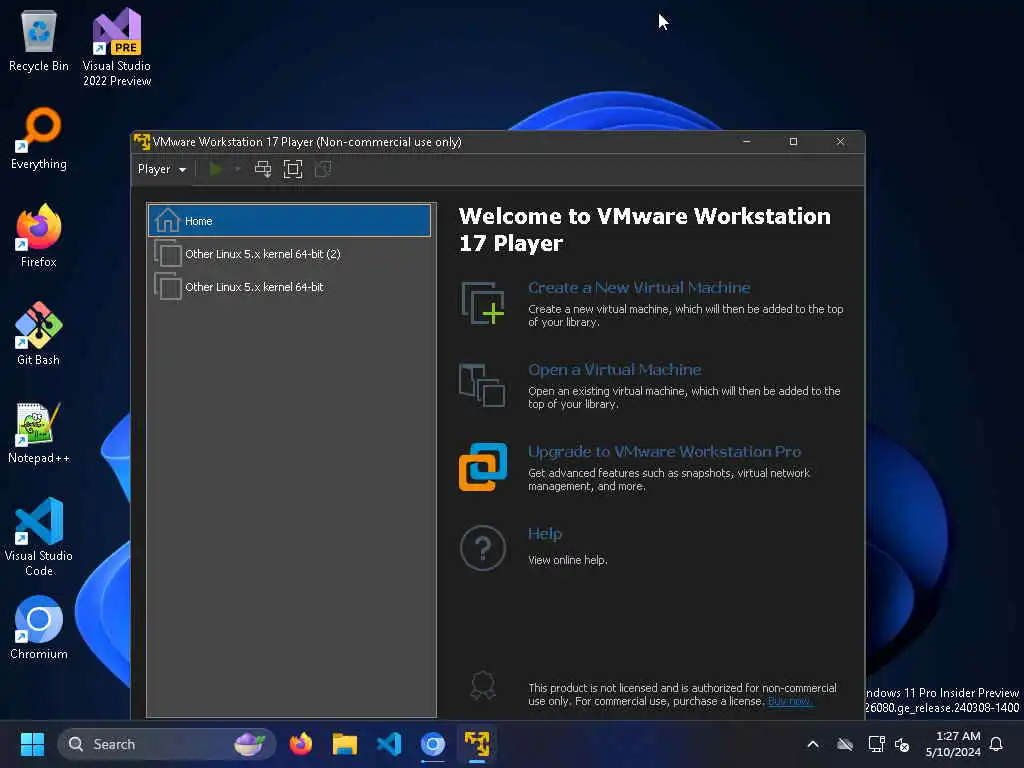Open the Help link
Viewport: 1024px width, 768px height.
pyautogui.click(x=545, y=534)
